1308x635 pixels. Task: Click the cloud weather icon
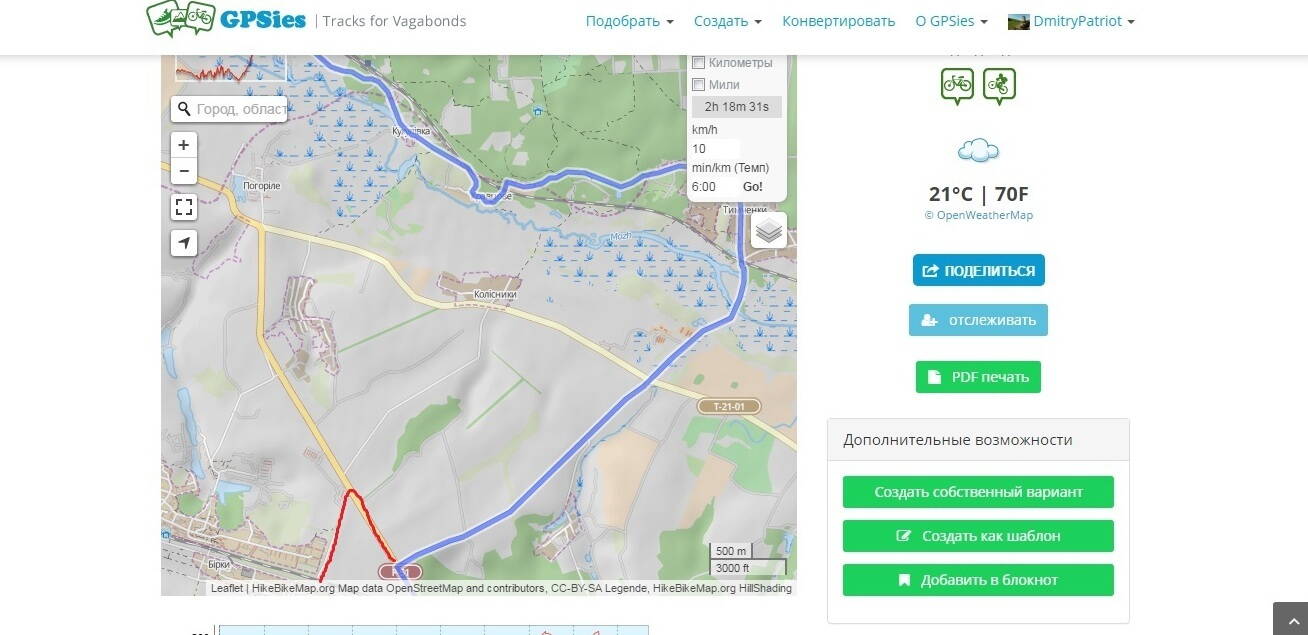pos(978,151)
